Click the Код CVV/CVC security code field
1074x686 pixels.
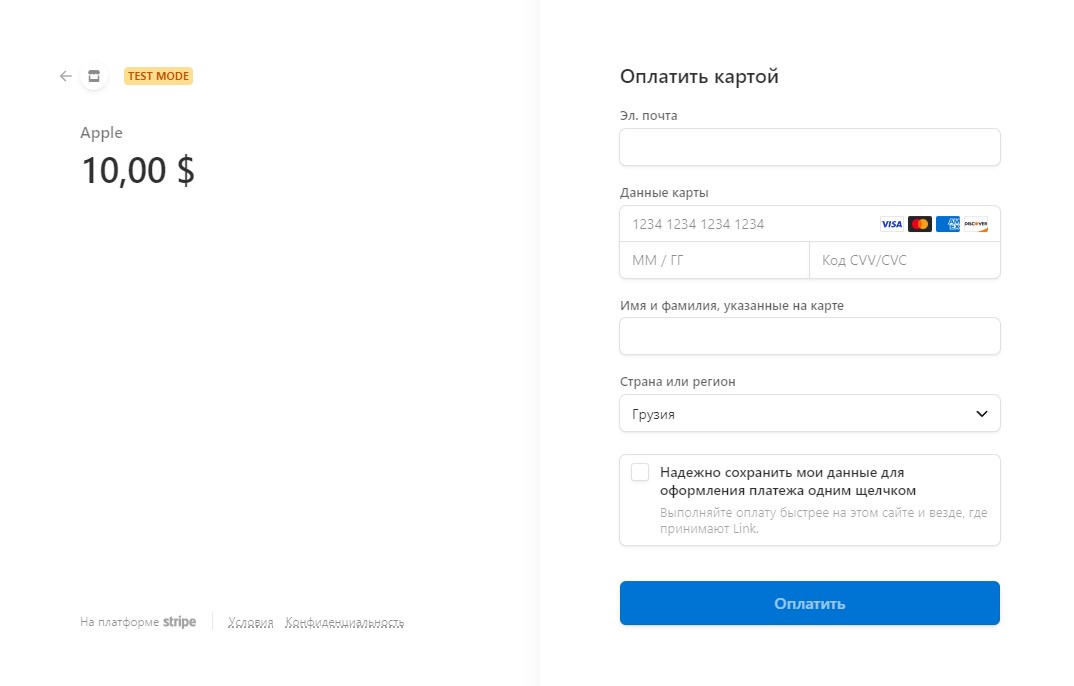click(x=904, y=260)
